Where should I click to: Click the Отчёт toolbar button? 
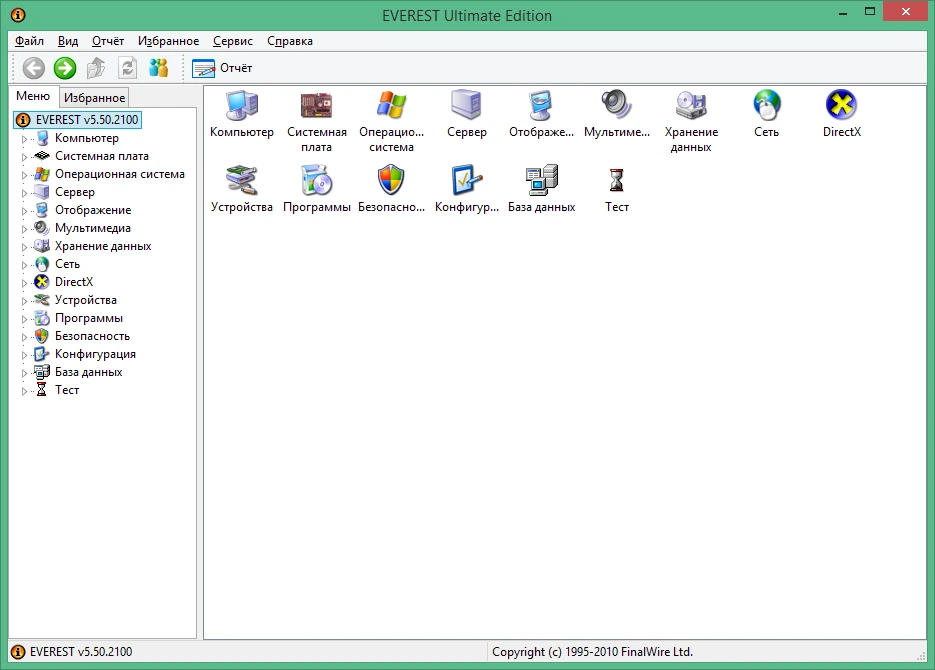(222, 68)
